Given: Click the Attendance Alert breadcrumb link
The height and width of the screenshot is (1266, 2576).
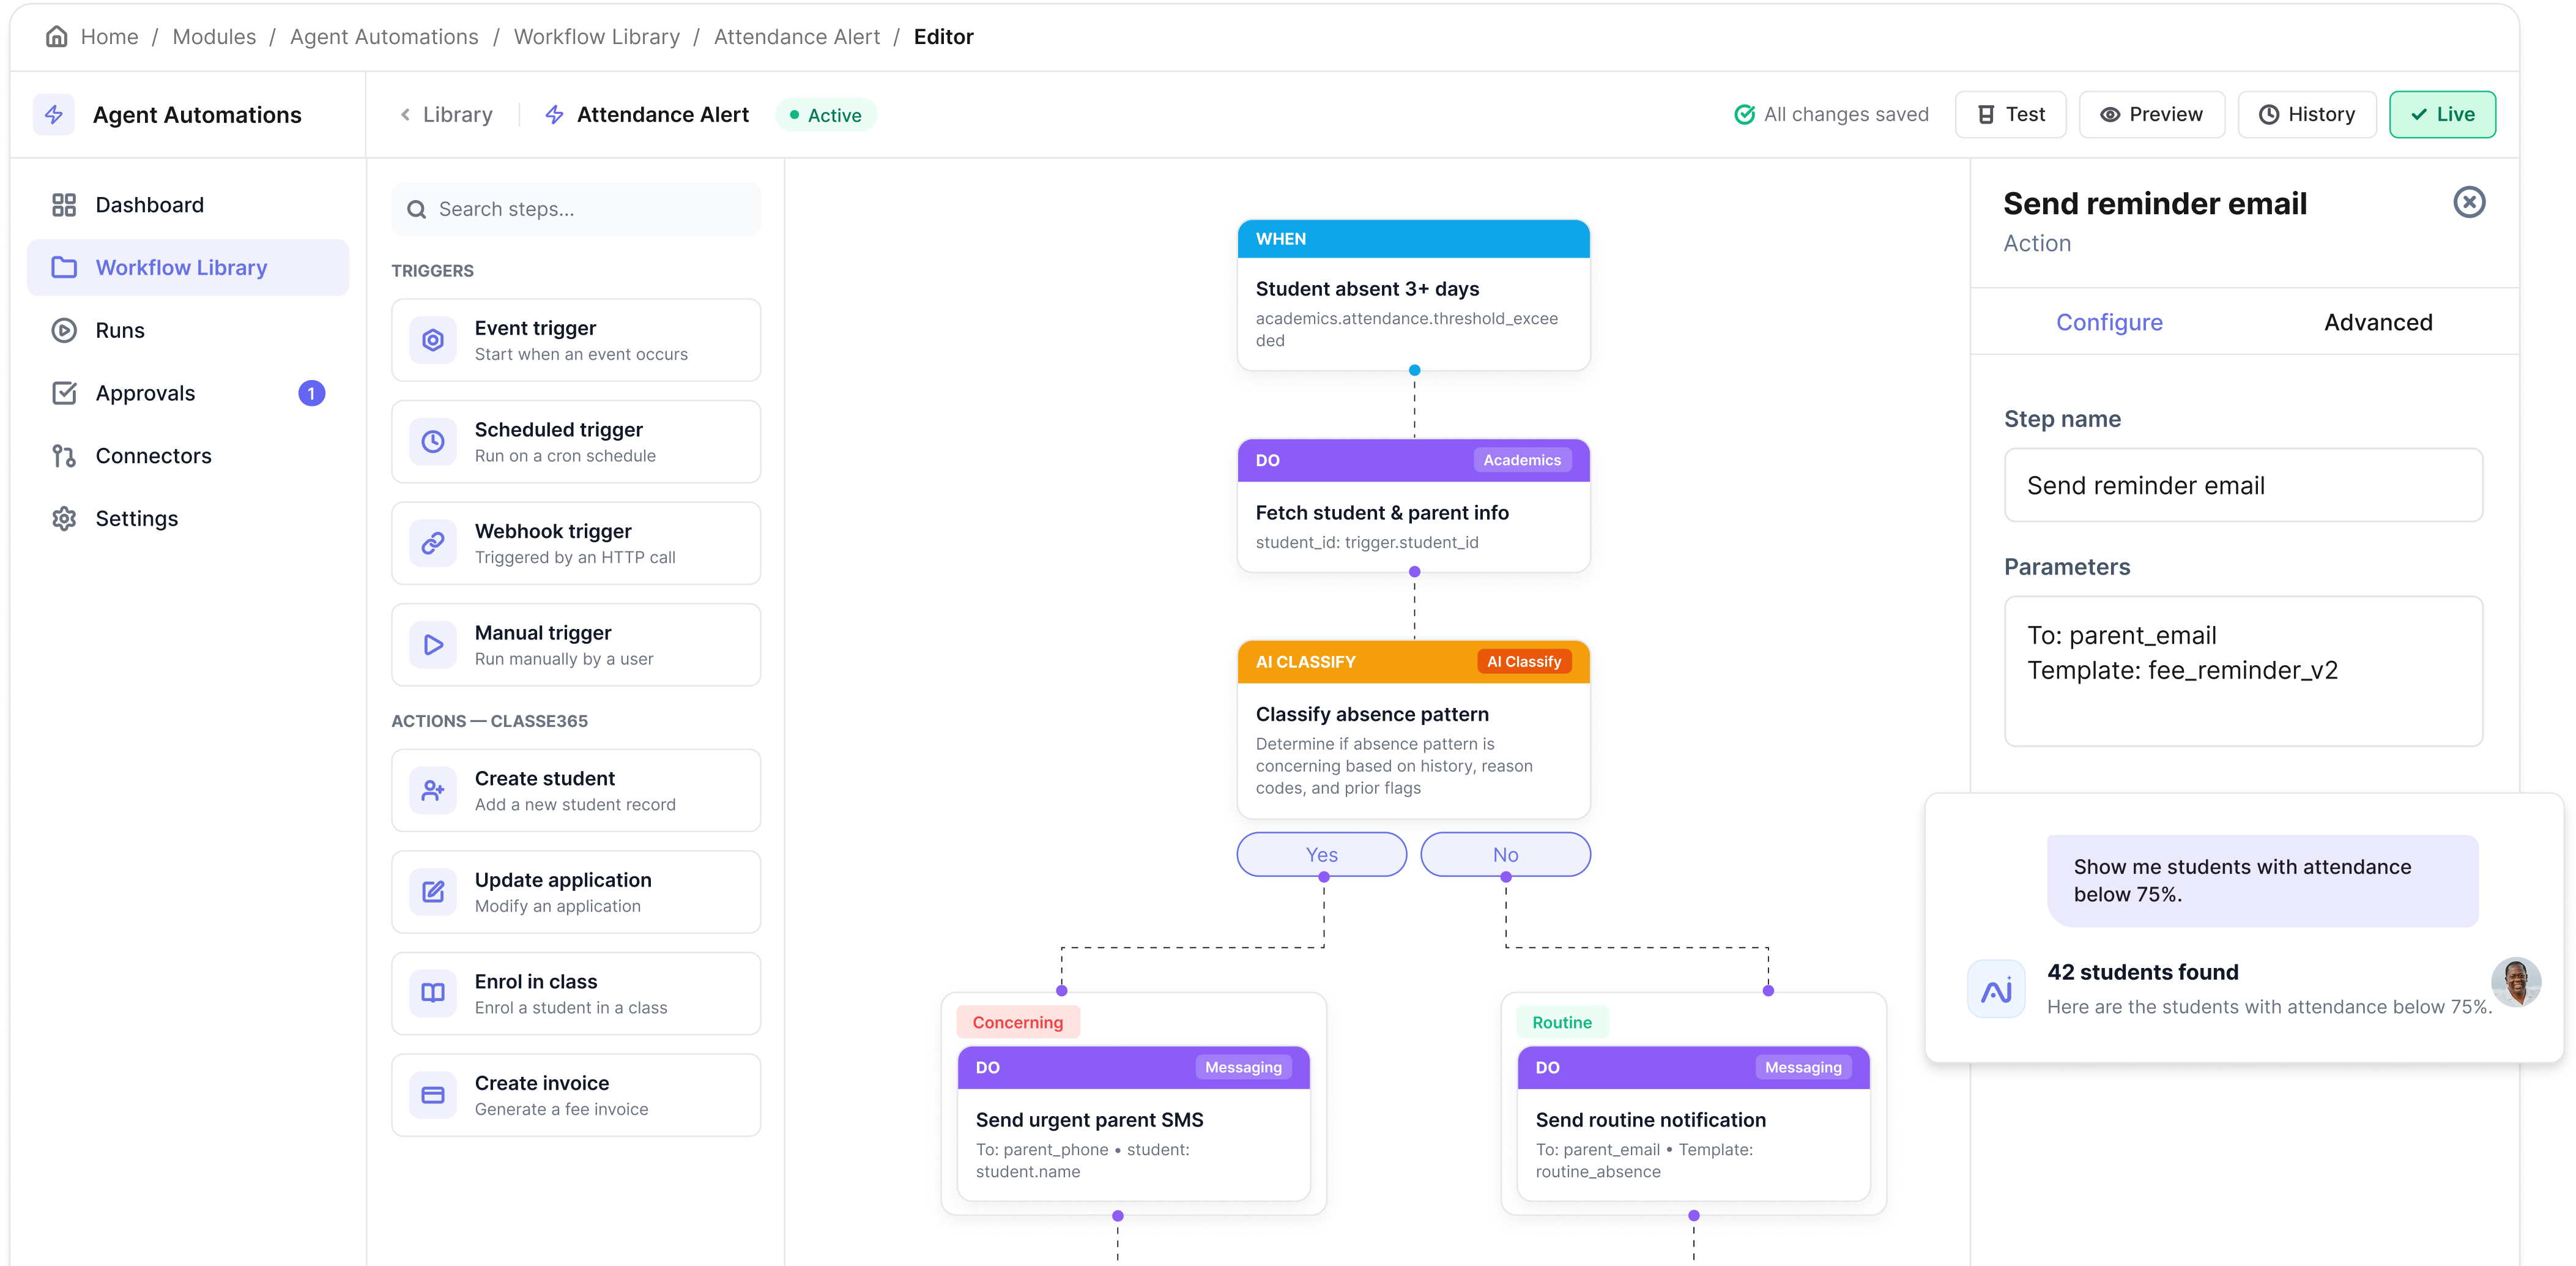Looking at the screenshot, I should 796,37.
